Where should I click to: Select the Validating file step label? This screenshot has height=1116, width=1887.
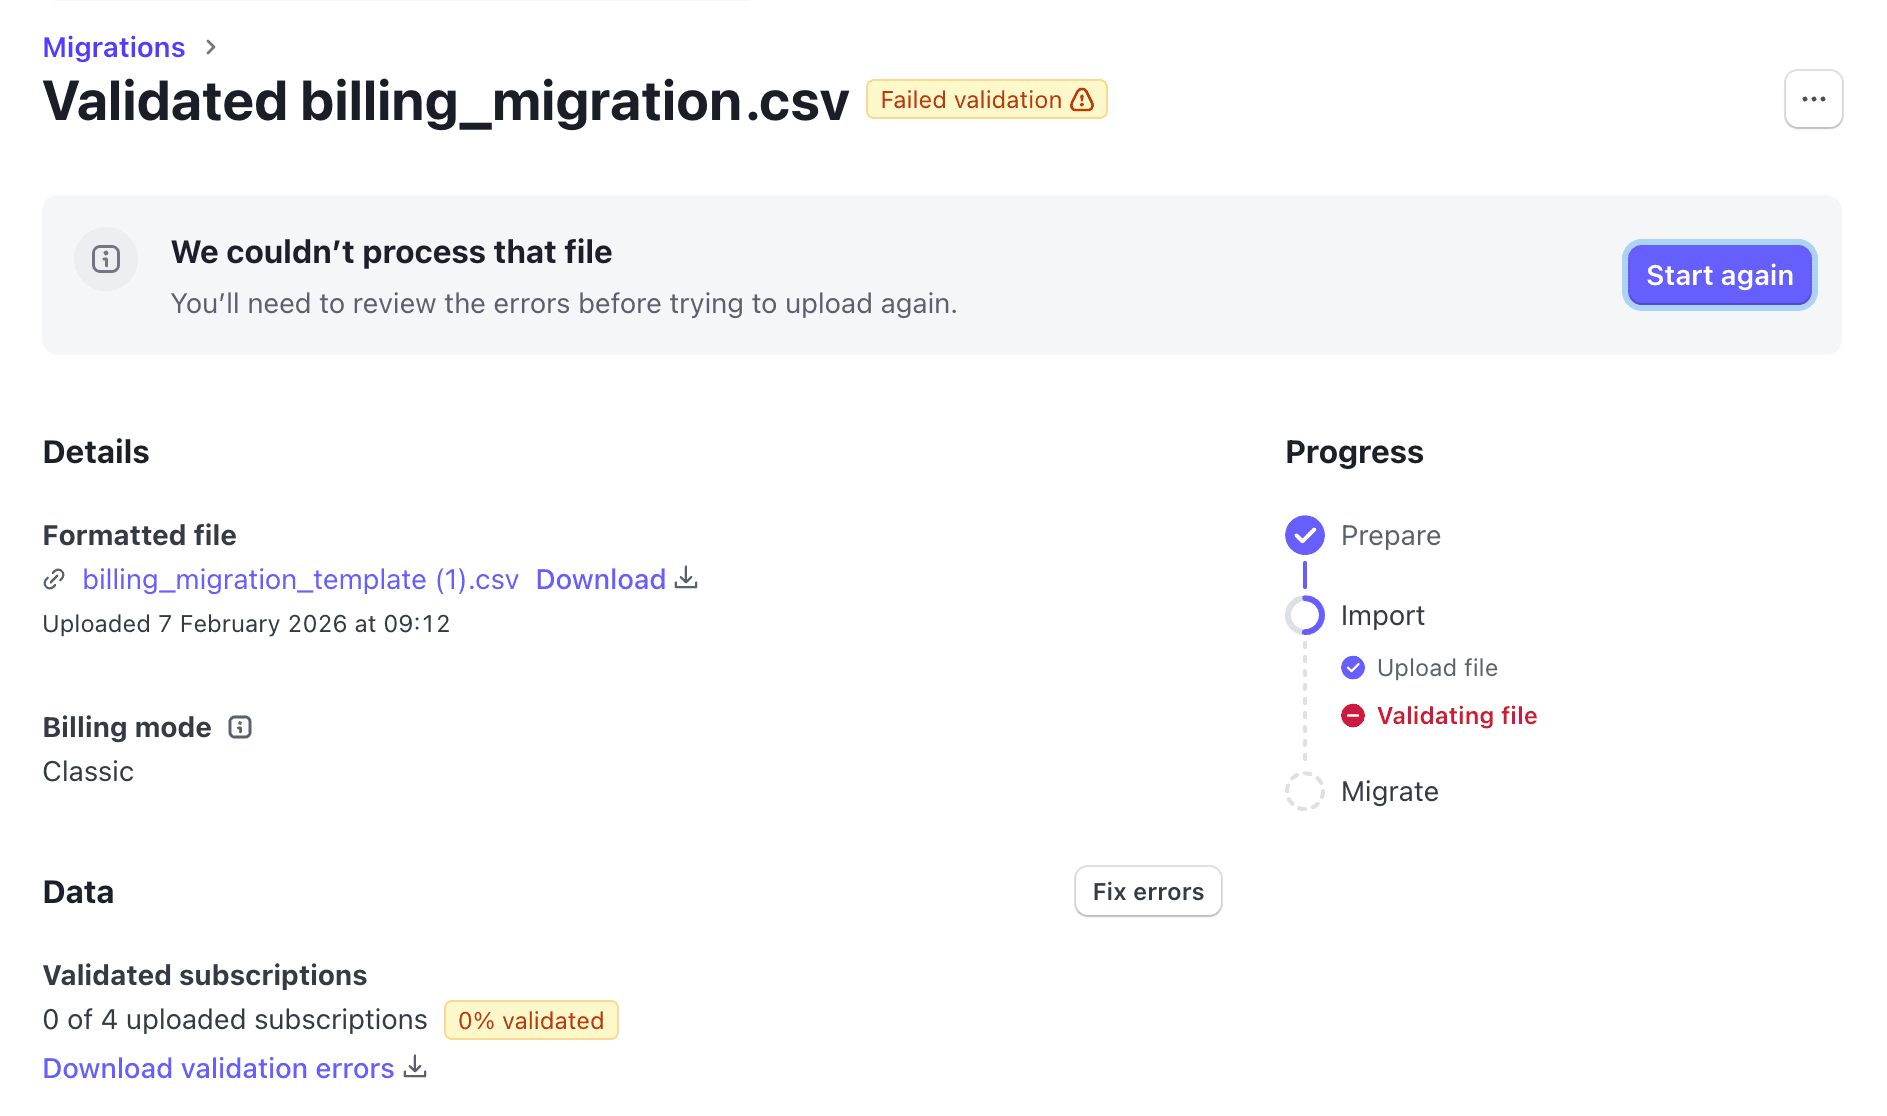coord(1456,715)
